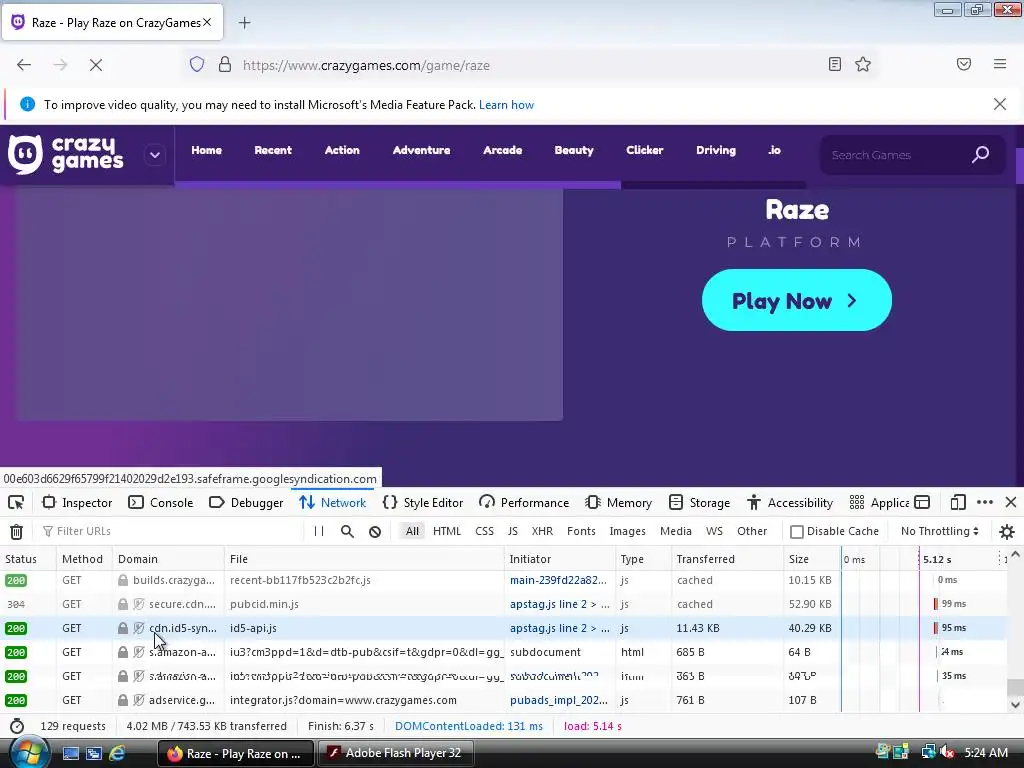Dismiss the Media Feature Pack notification

(x=1000, y=104)
